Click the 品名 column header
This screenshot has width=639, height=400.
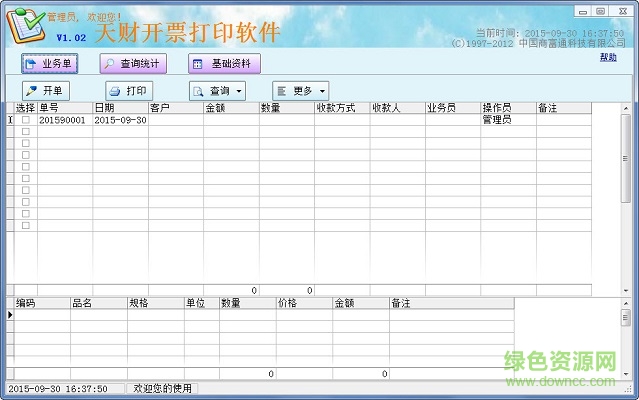(99, 303)
